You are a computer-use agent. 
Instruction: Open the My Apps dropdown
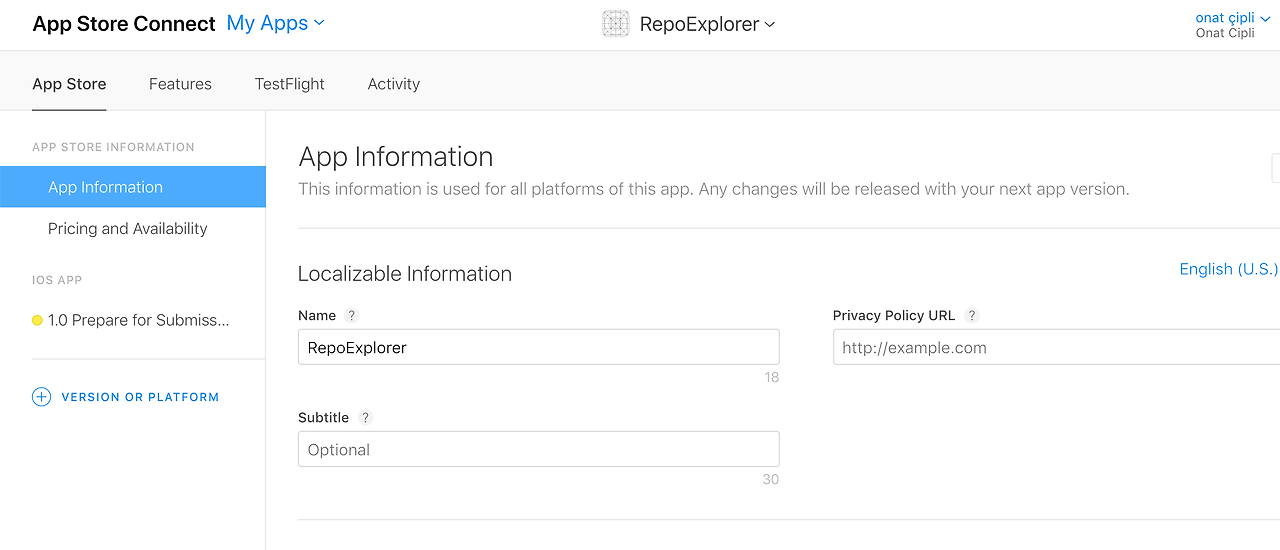tap(275, 23)
